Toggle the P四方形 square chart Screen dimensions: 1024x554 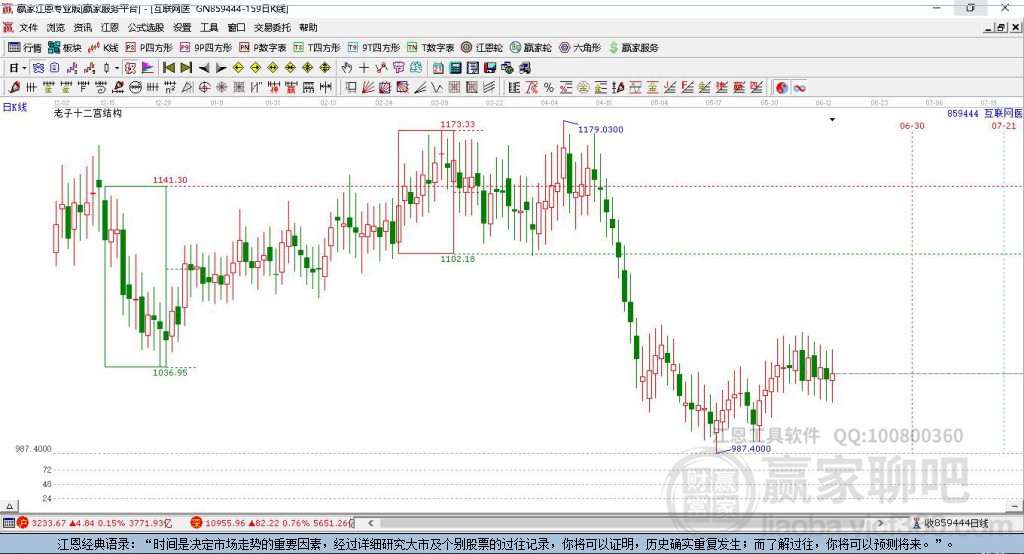click(148, 47)
